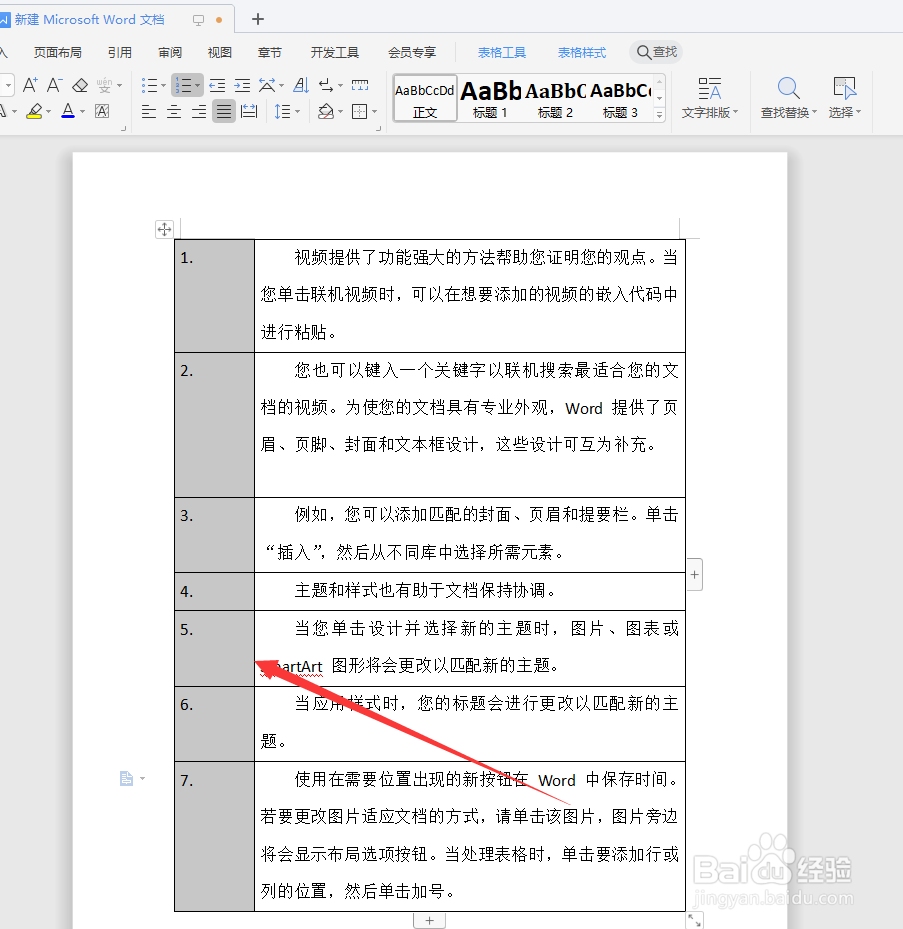Open the 文字排版 menu
The height and width of the screenshot is (929, 903).
tap(709, 98)
